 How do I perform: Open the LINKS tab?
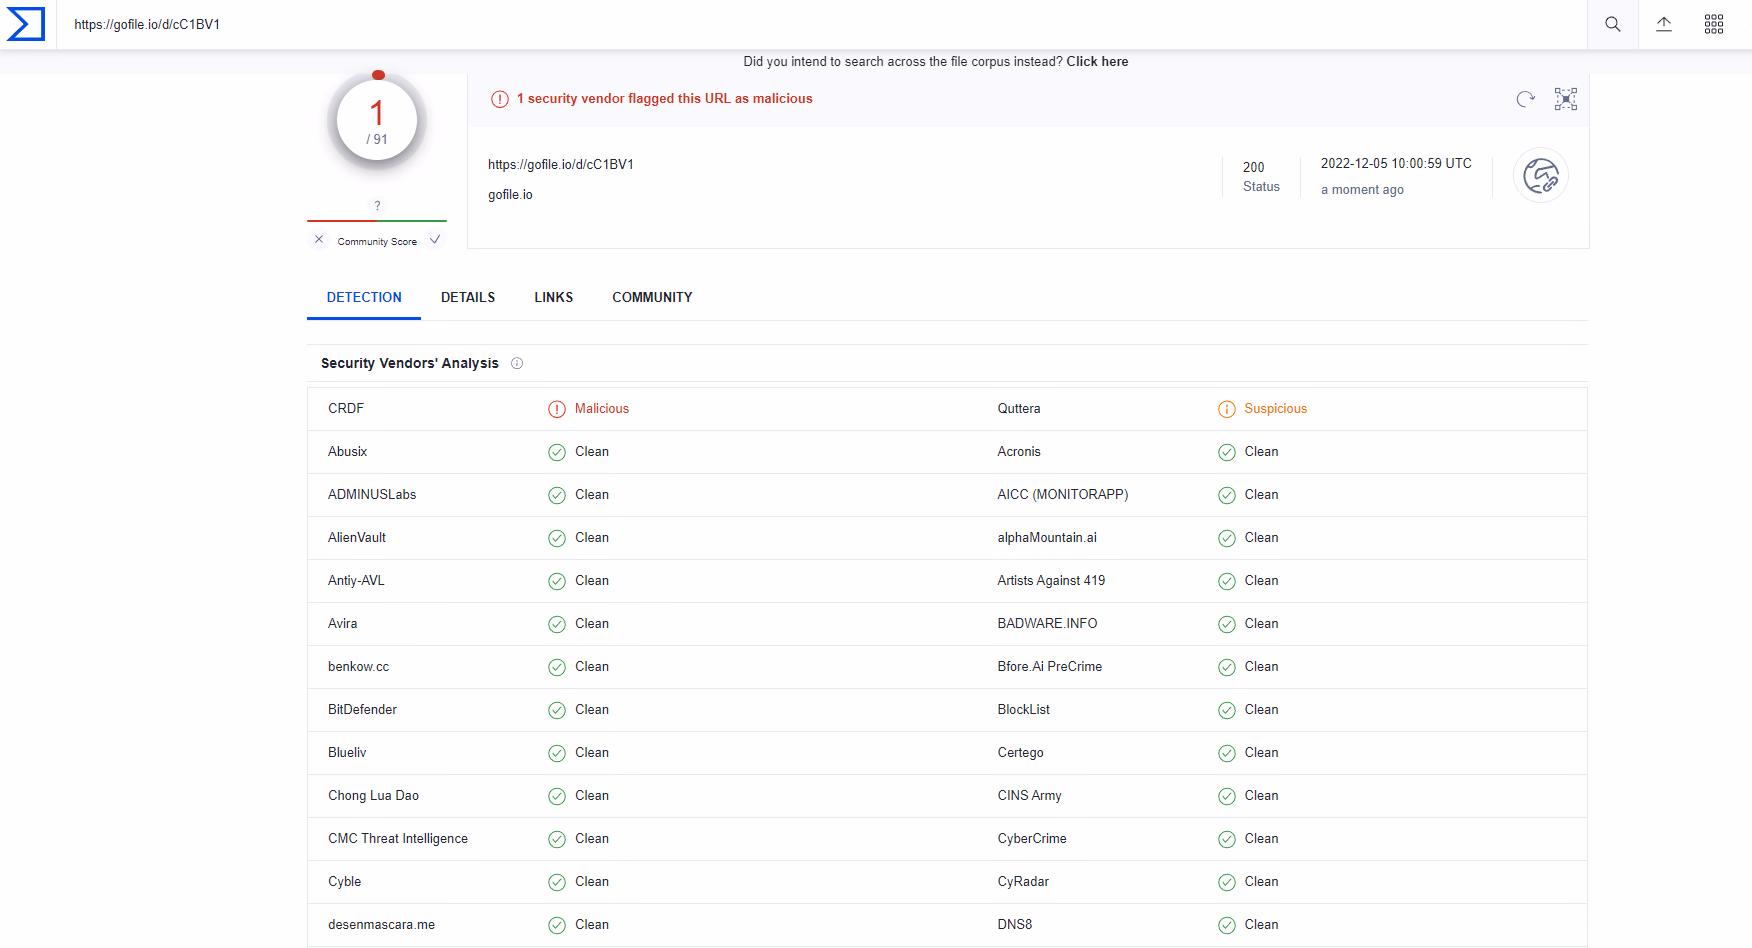554,297
